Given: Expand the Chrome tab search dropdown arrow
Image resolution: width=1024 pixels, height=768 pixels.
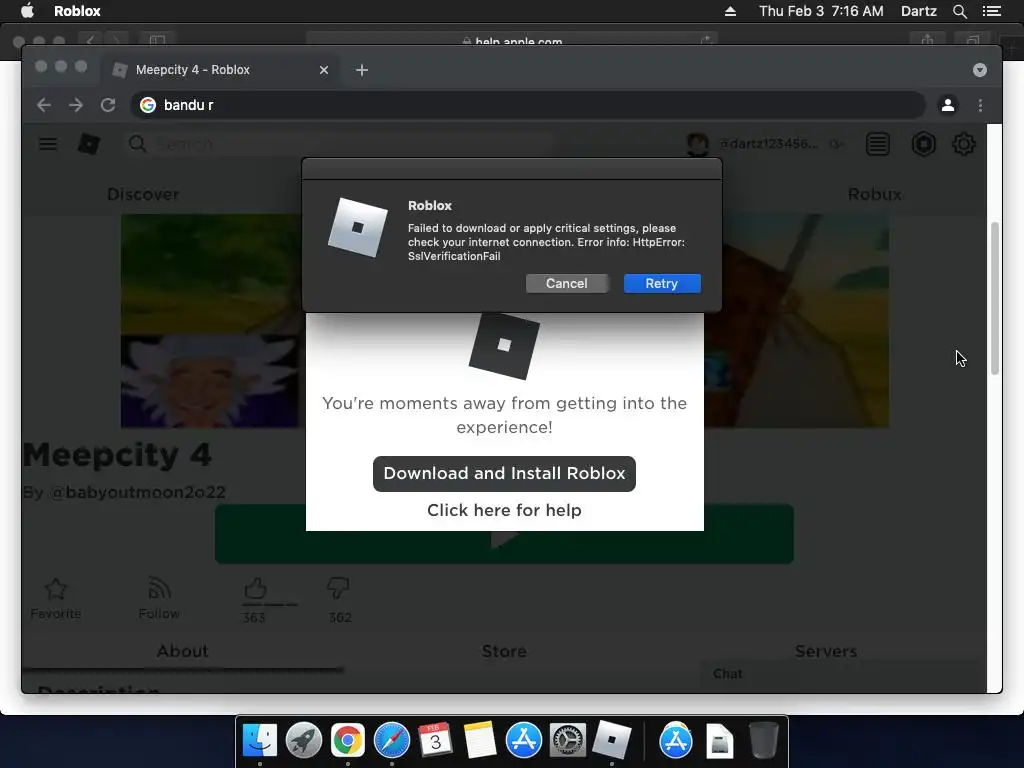Looking at the screenshot, I should tap(980, 70).
